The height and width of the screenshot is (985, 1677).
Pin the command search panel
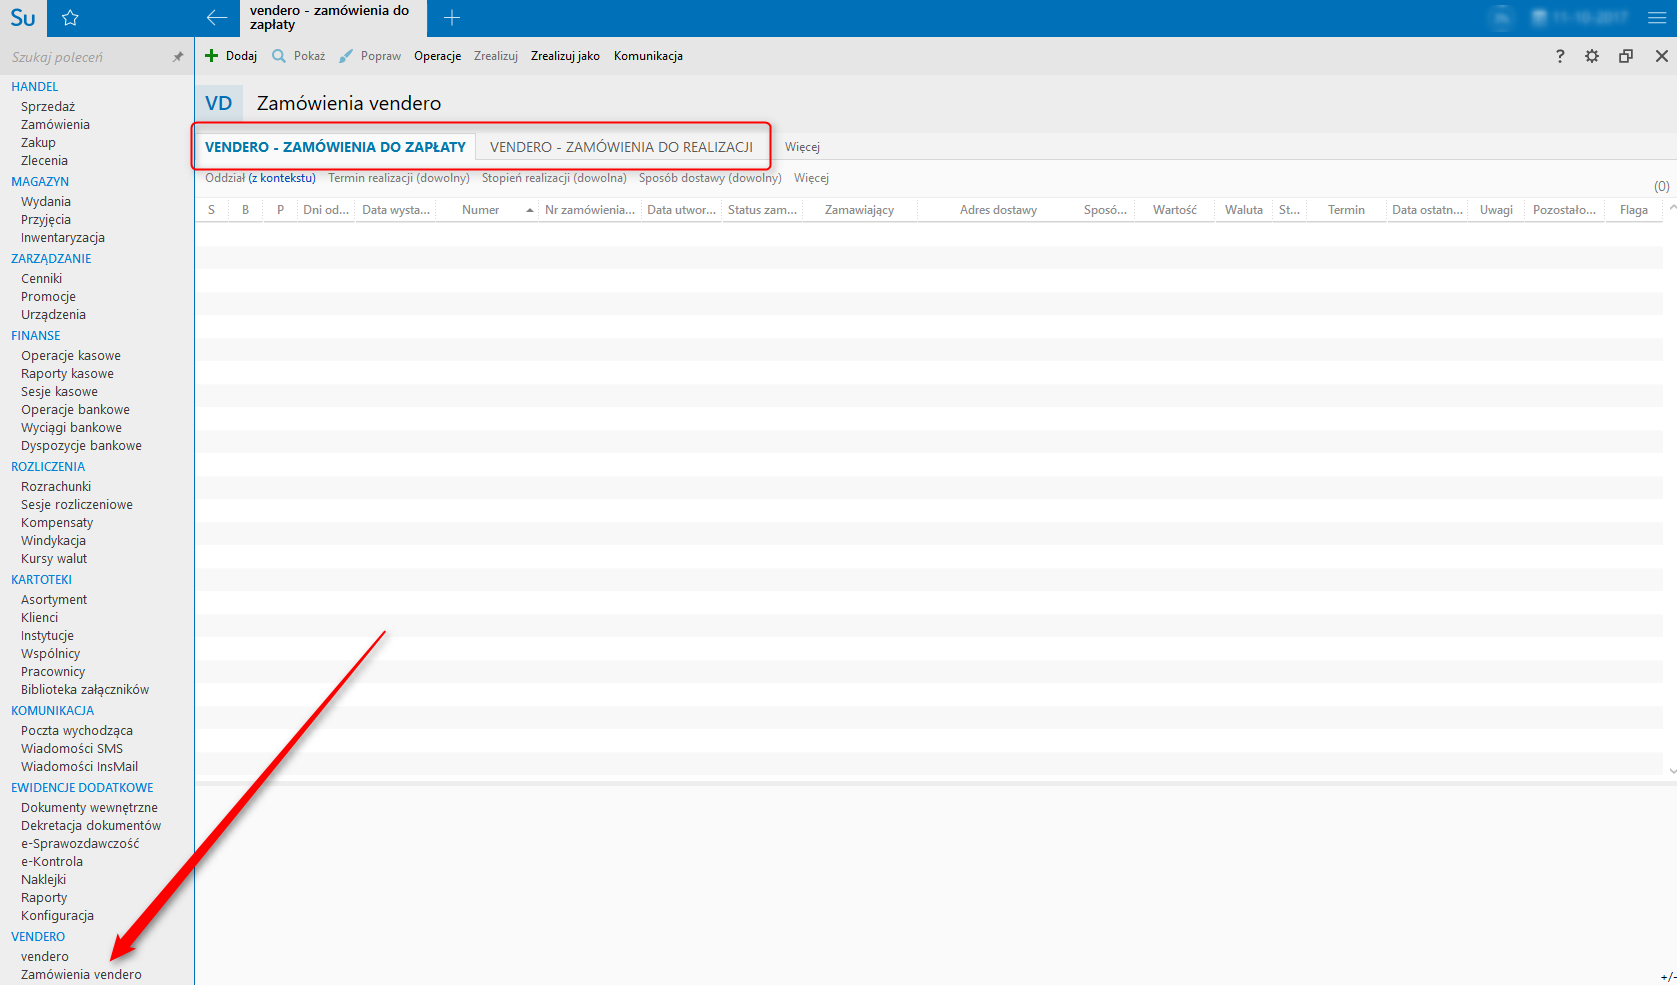[x=178, y=57]
